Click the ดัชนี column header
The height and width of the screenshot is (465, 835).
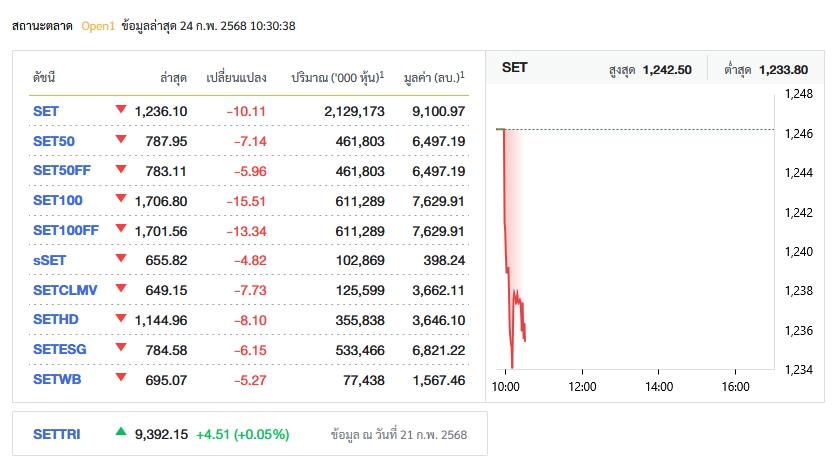pyautogui.click(x=44, y=78)
